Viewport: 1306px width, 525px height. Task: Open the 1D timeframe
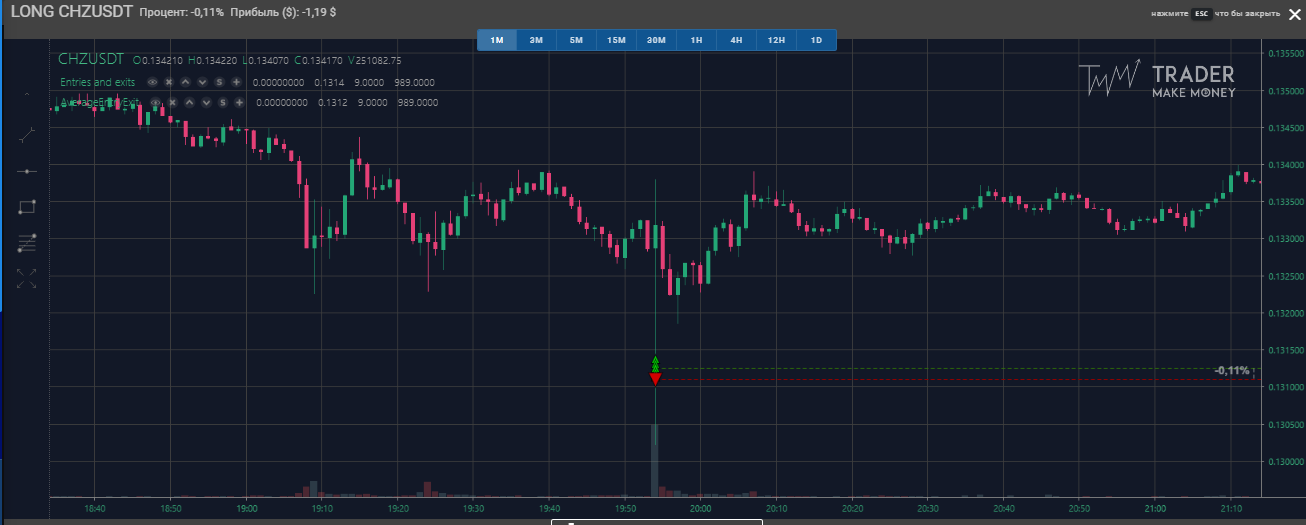pyautogui.click(x=816, y=40)
